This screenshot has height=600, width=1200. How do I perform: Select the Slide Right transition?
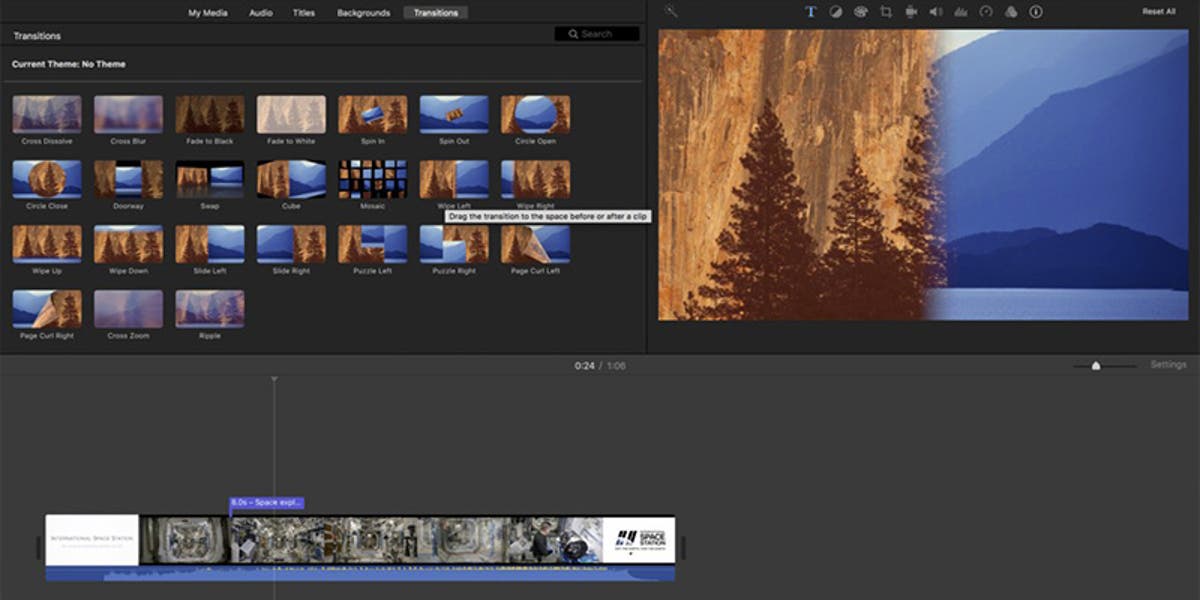[291, 250]
